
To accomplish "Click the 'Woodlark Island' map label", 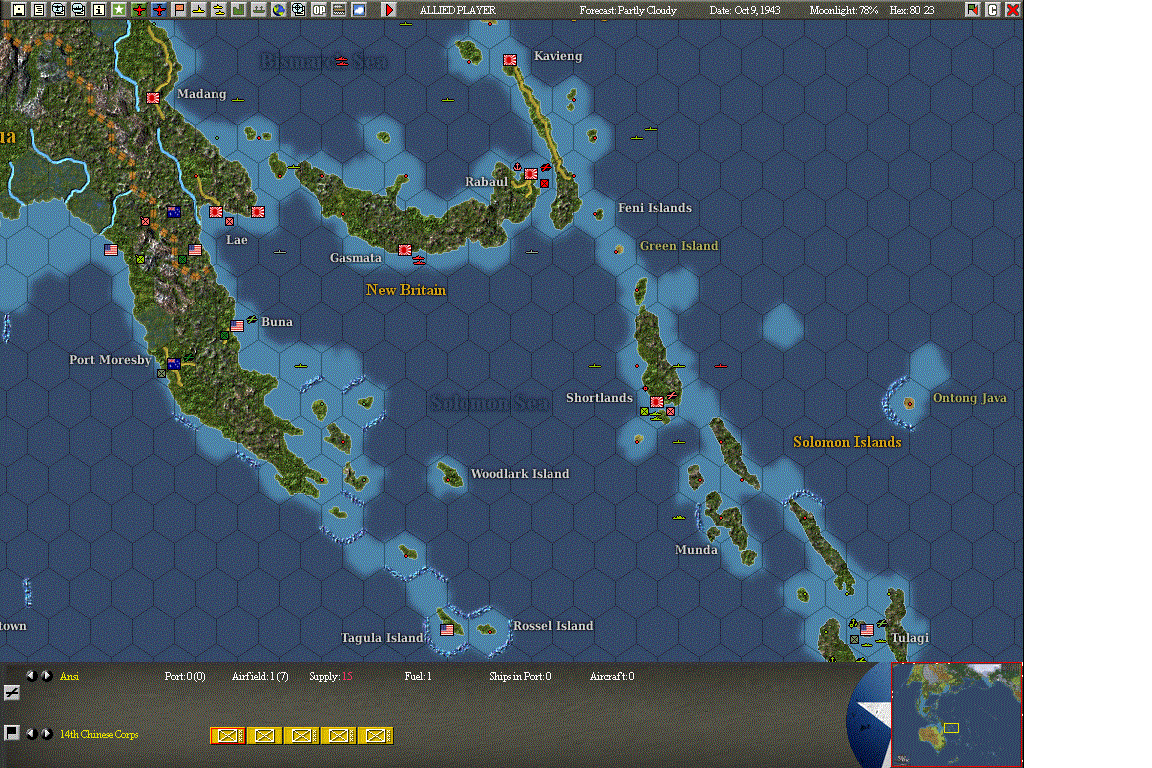I will click(x=520, y=474).
